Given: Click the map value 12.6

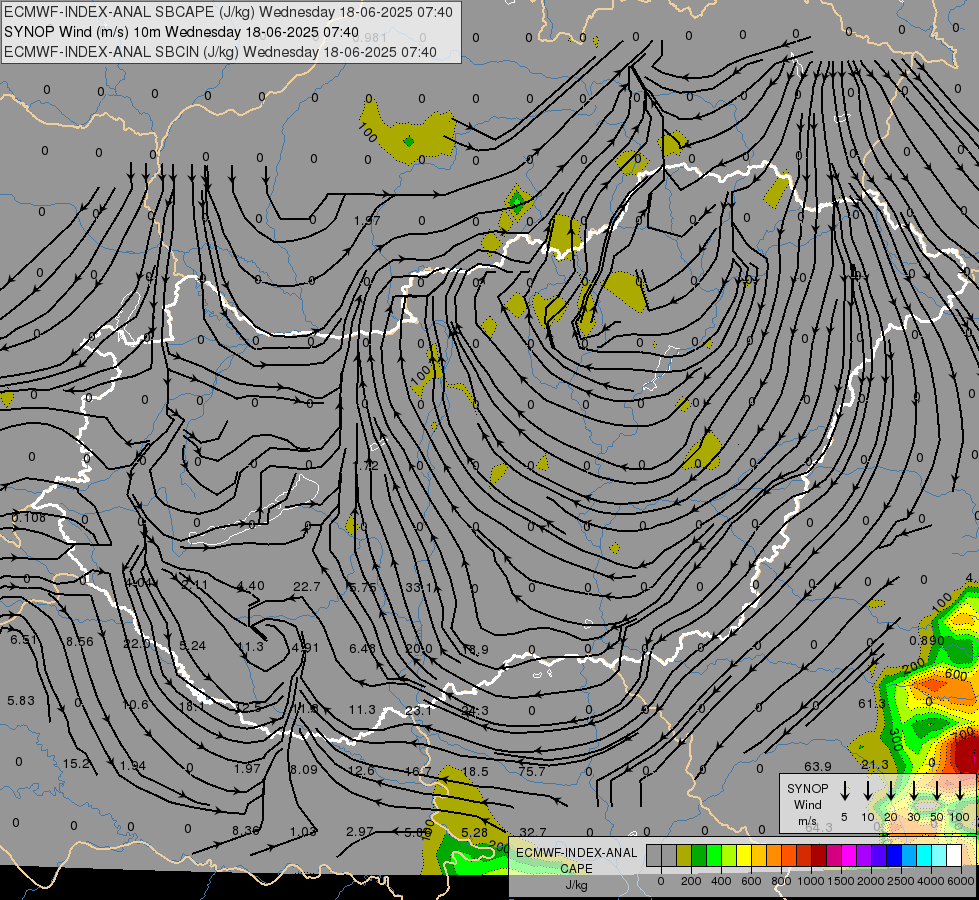Looking at the screenshot, I should pyautogui.click(x=362, y=771).
